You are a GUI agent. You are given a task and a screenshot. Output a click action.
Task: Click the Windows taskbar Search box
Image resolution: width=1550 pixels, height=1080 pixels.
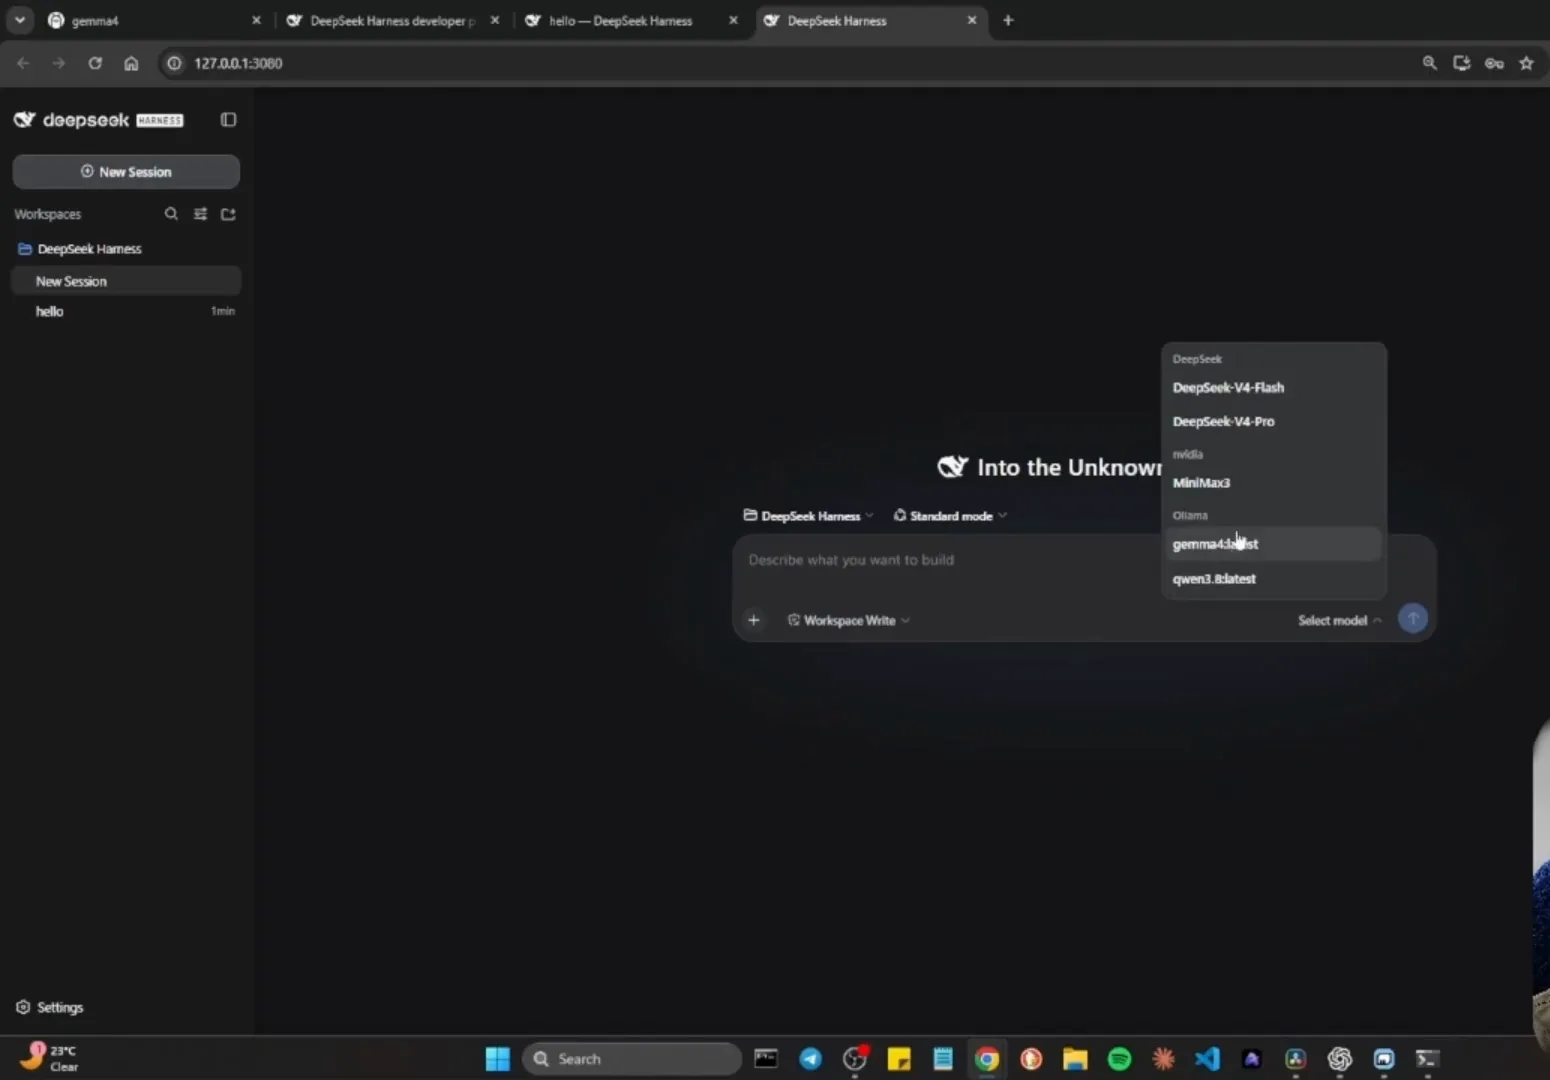[632, 1058]
